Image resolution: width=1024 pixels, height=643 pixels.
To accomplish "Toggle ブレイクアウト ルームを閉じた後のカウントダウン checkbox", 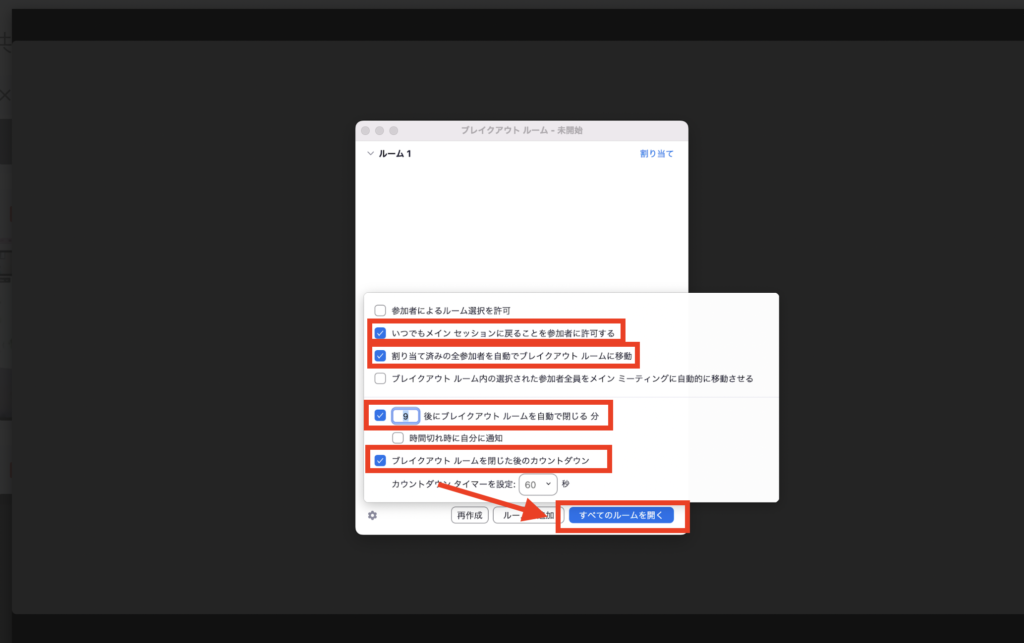I will (x=380, y=461).
